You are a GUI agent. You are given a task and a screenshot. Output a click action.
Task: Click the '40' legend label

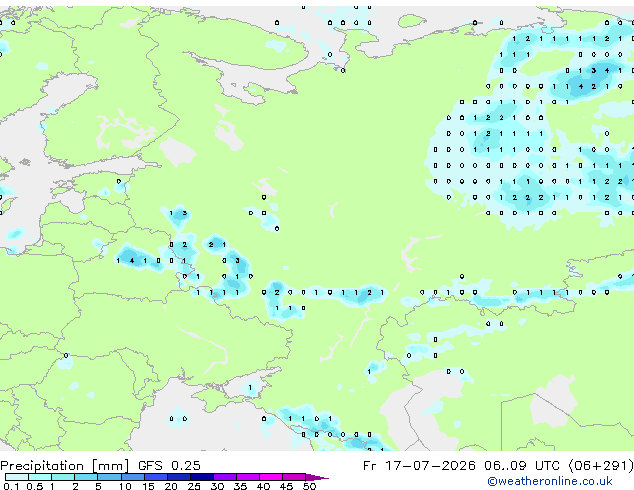[x=264, y=486]
